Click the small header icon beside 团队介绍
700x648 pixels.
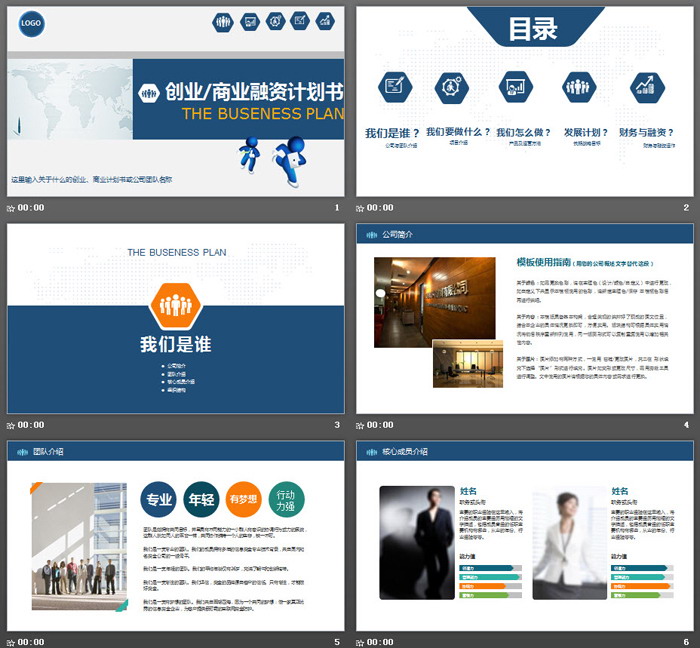tap(22, 452)
